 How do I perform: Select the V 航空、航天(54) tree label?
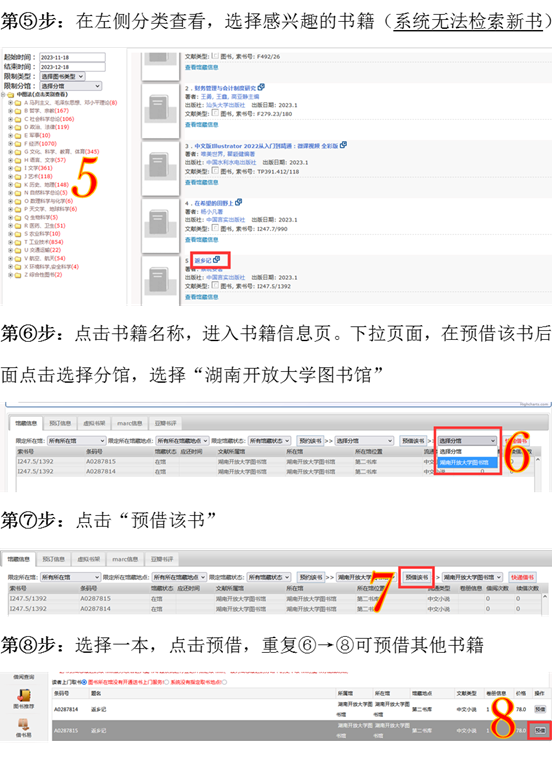(x=45, y=258)
